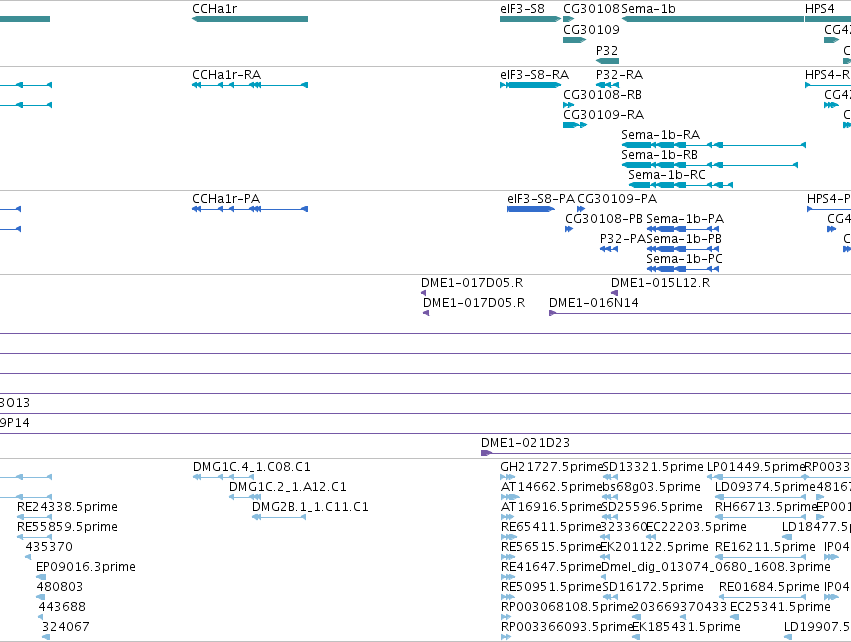The width and height of the screenshot is (851, 642).
Task: Click the Dmel_dig_013074_0680_1608.3prime label
Action: click(716, 567)
